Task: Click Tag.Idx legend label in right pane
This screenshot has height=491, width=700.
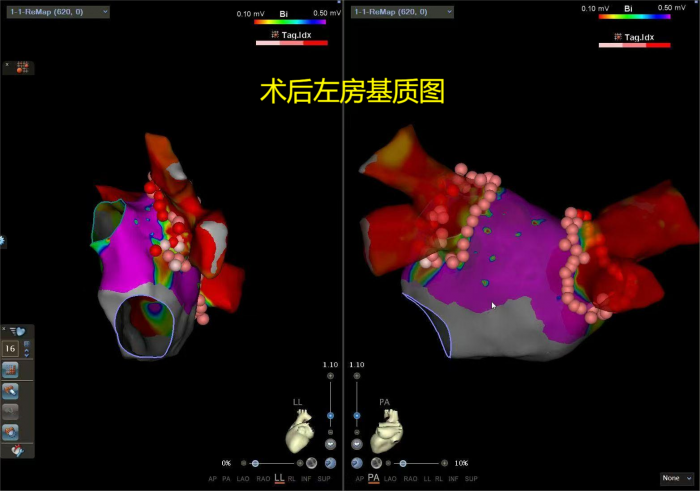Action: (x=632, y=37)
